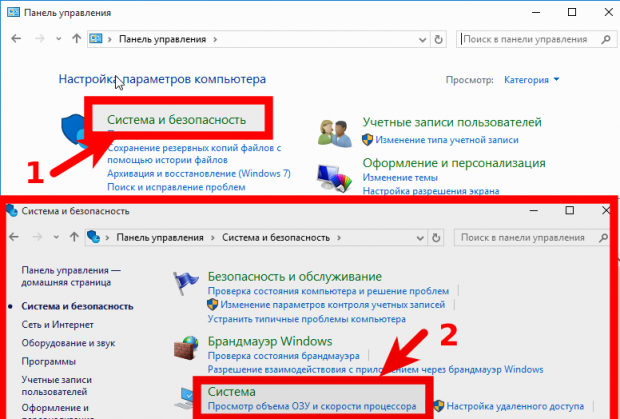Image resolution: width=620 pixels, height=419 pixels.
Task: Expand chevron after 'Система и безопасность' breadcrumb
Action: pos(339,238)
